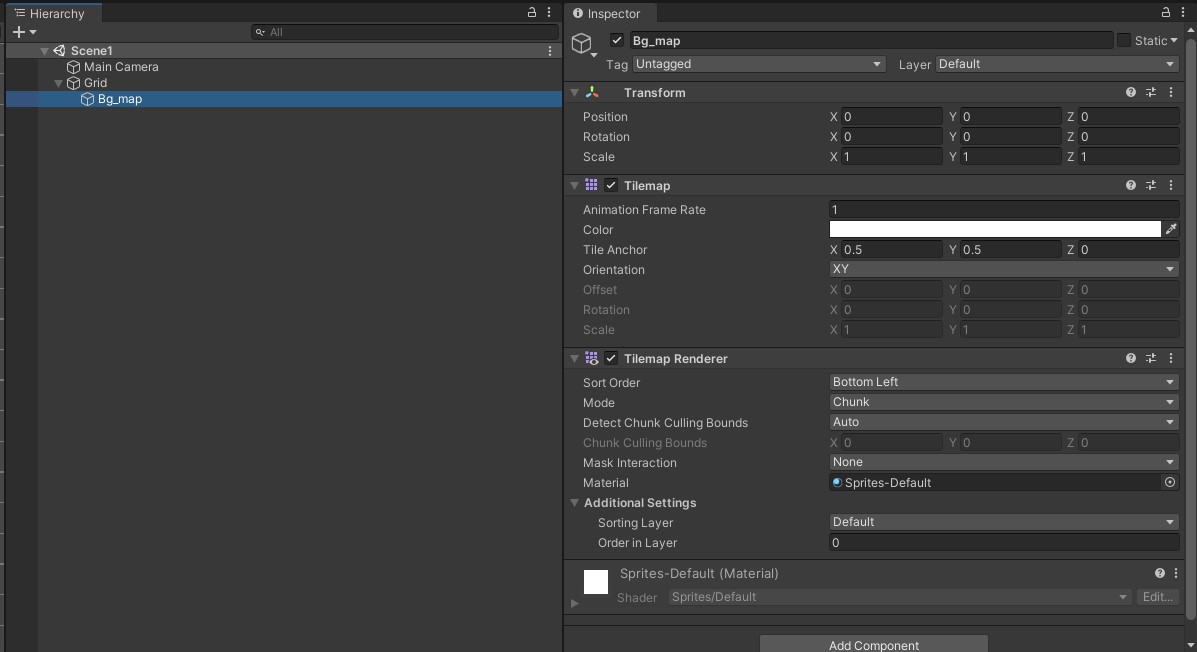Viewport: 1197px width, 652px height.
Task: Toggle the Static checkbox
Action: 1124,40
